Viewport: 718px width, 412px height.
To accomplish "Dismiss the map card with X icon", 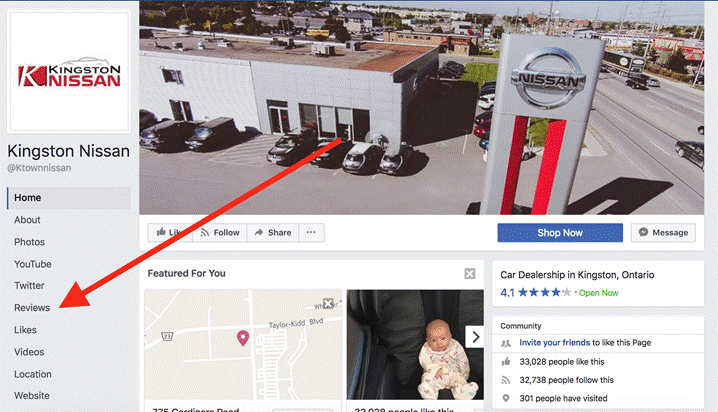I will click(x=328, y=303).
